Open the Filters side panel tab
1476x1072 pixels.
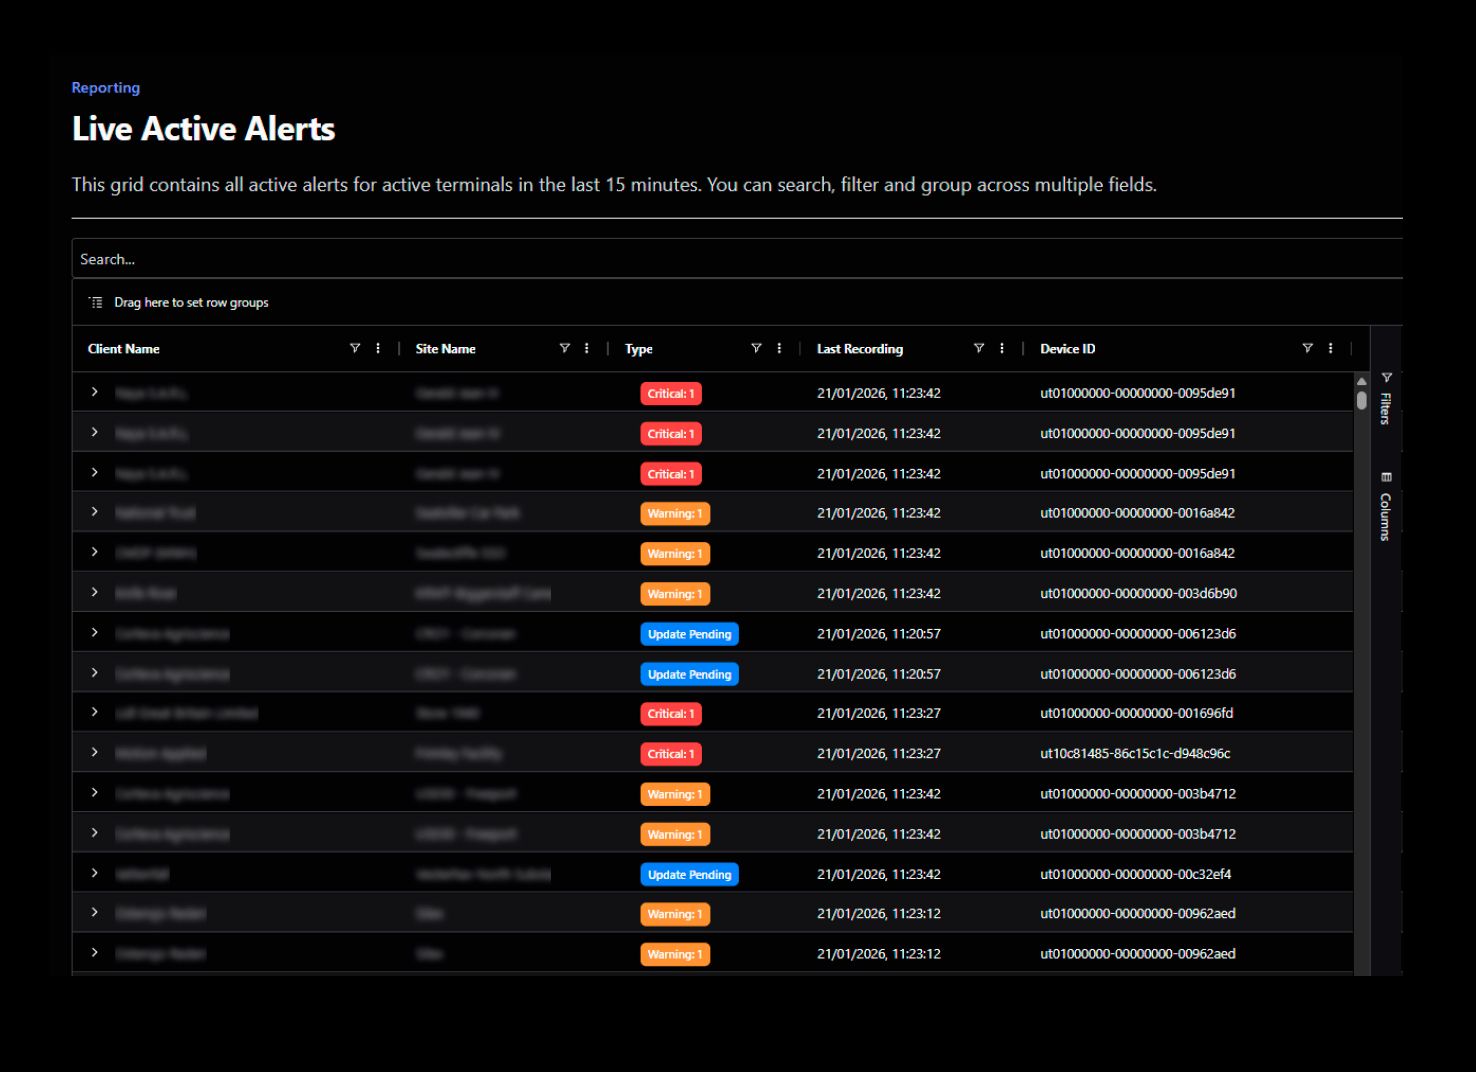1386,399
